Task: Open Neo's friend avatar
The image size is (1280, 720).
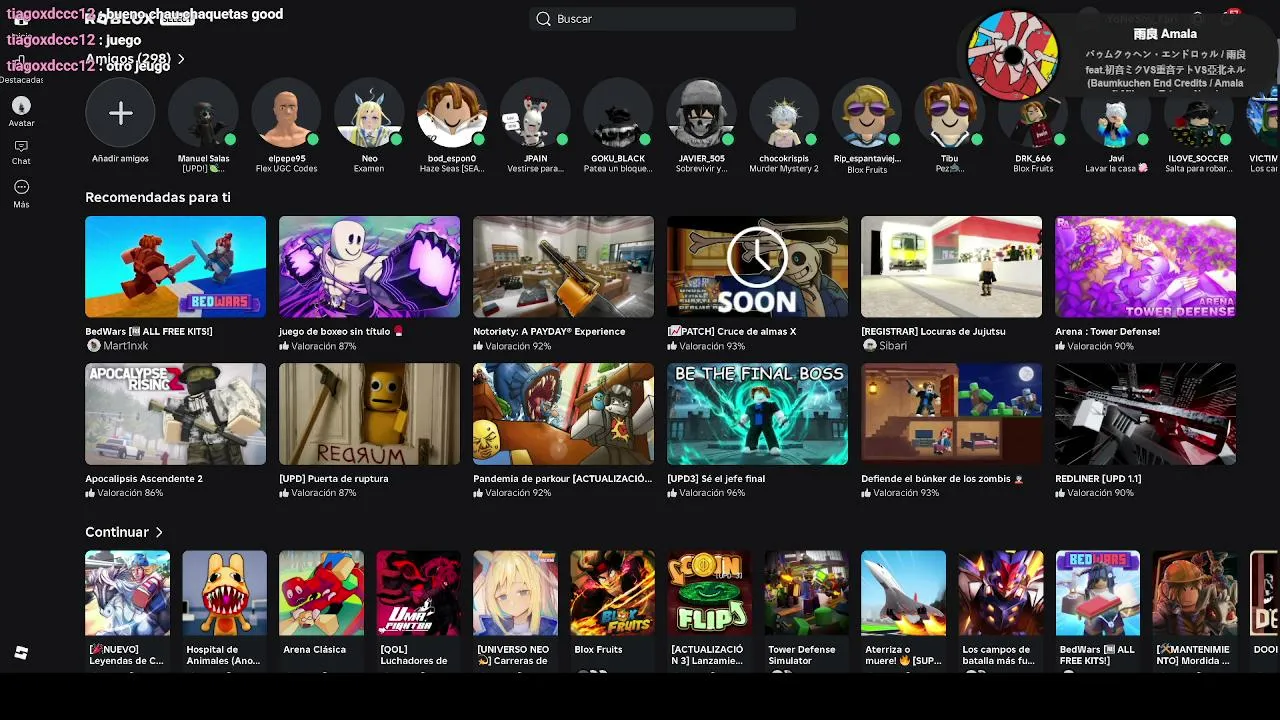Action: 369,113
